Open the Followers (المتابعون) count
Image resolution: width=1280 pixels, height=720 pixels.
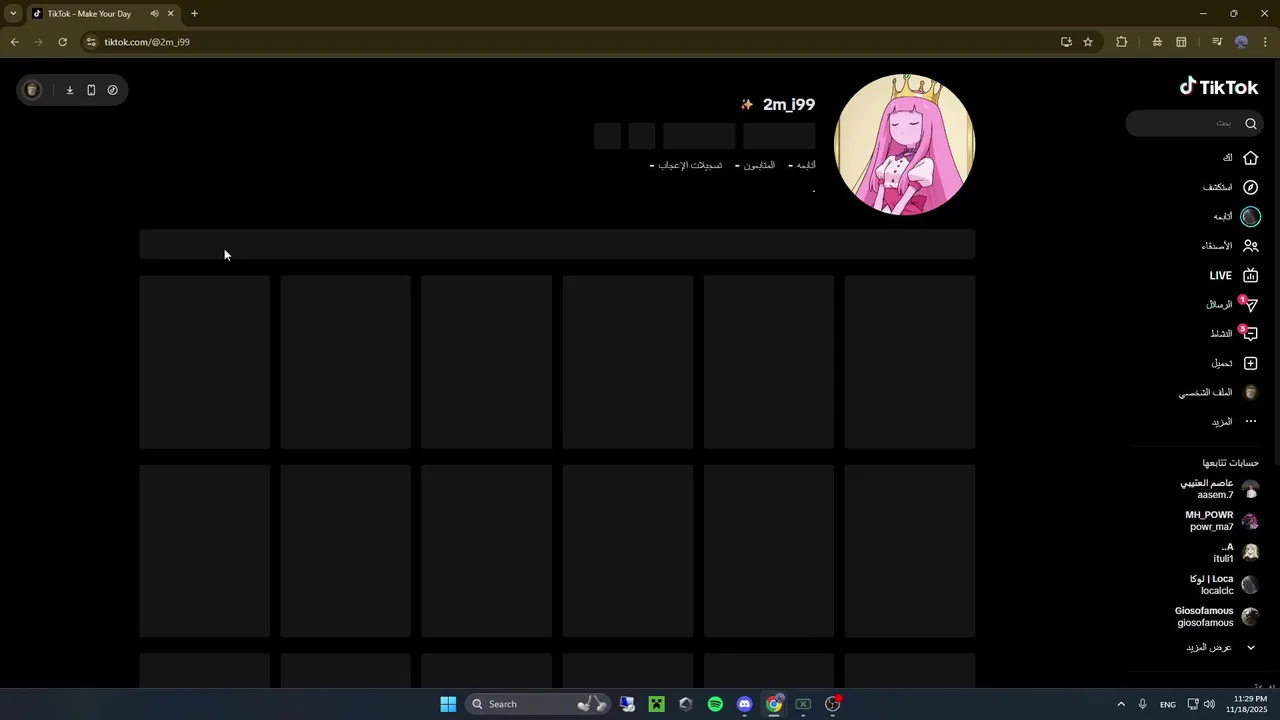pyautogui.click(x=755, y=165)
